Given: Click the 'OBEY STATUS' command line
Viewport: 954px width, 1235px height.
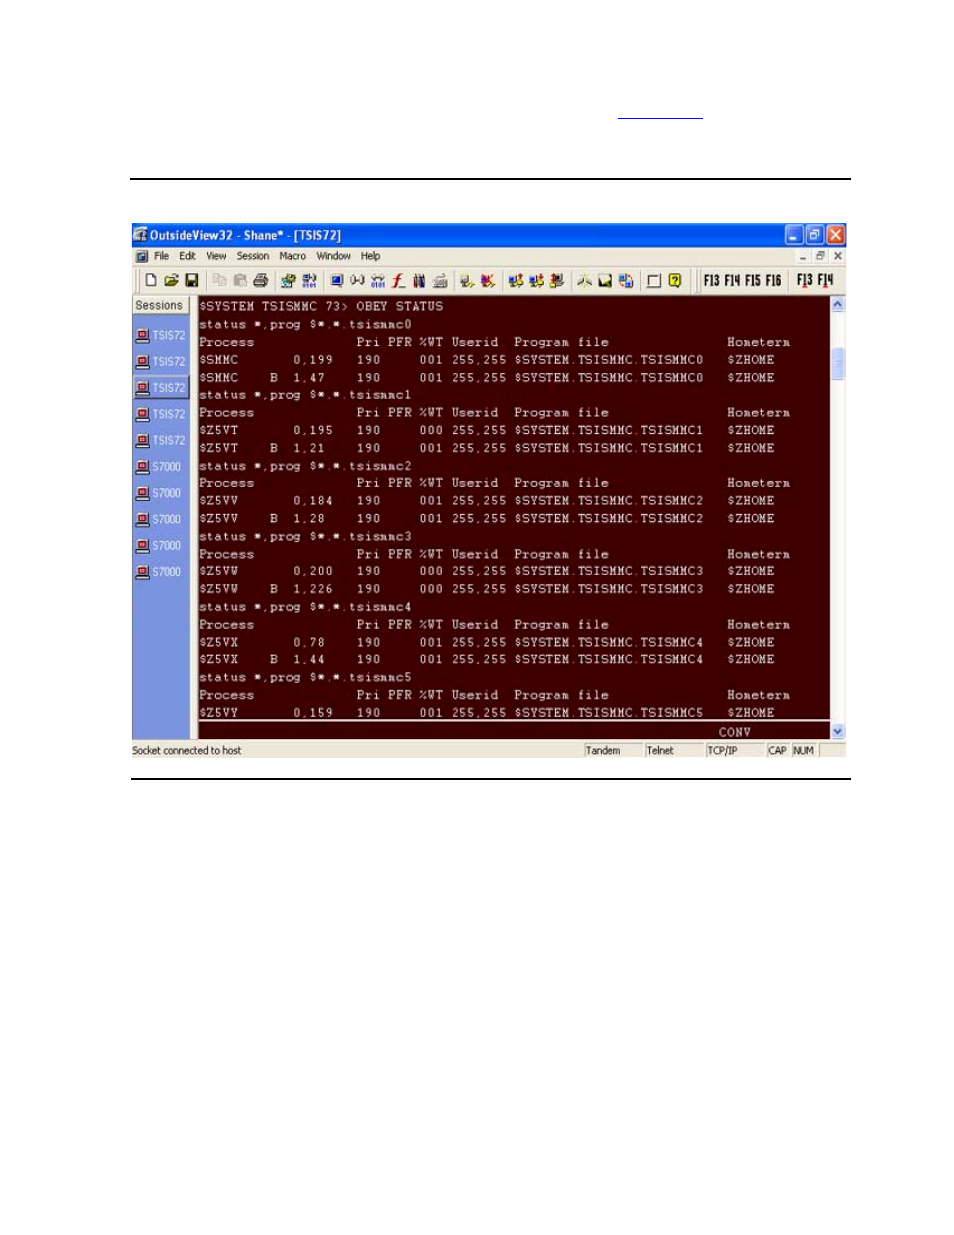Looking at the screenshot, I should [321, 307].
